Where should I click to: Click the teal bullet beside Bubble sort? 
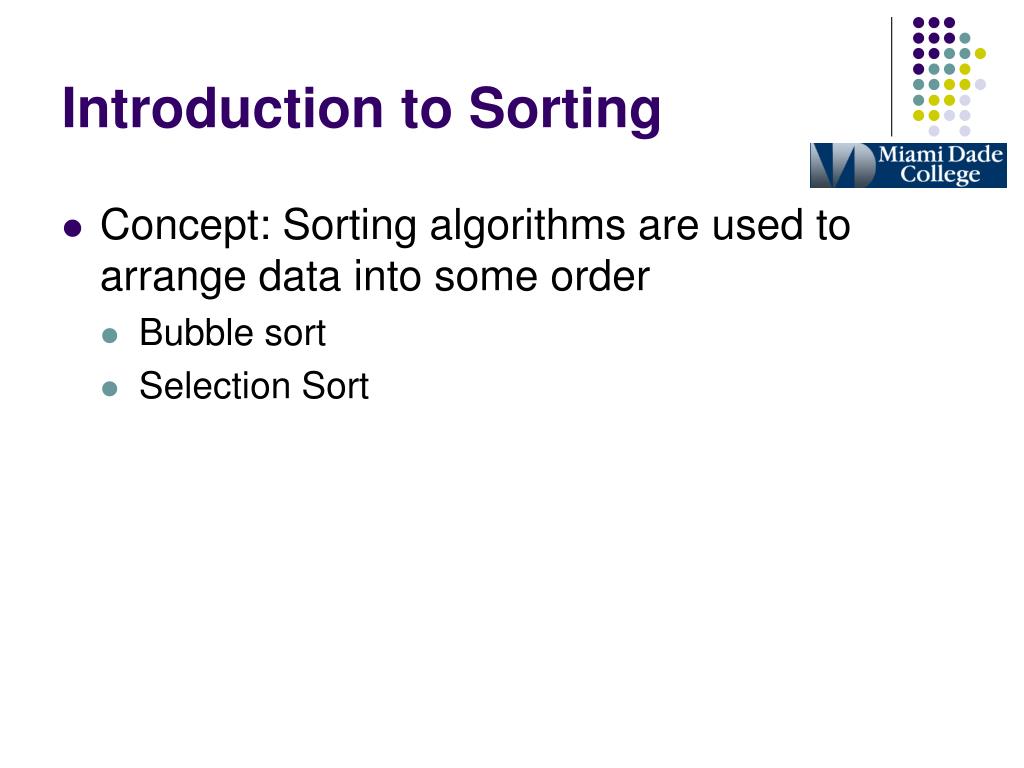(110, 336)
